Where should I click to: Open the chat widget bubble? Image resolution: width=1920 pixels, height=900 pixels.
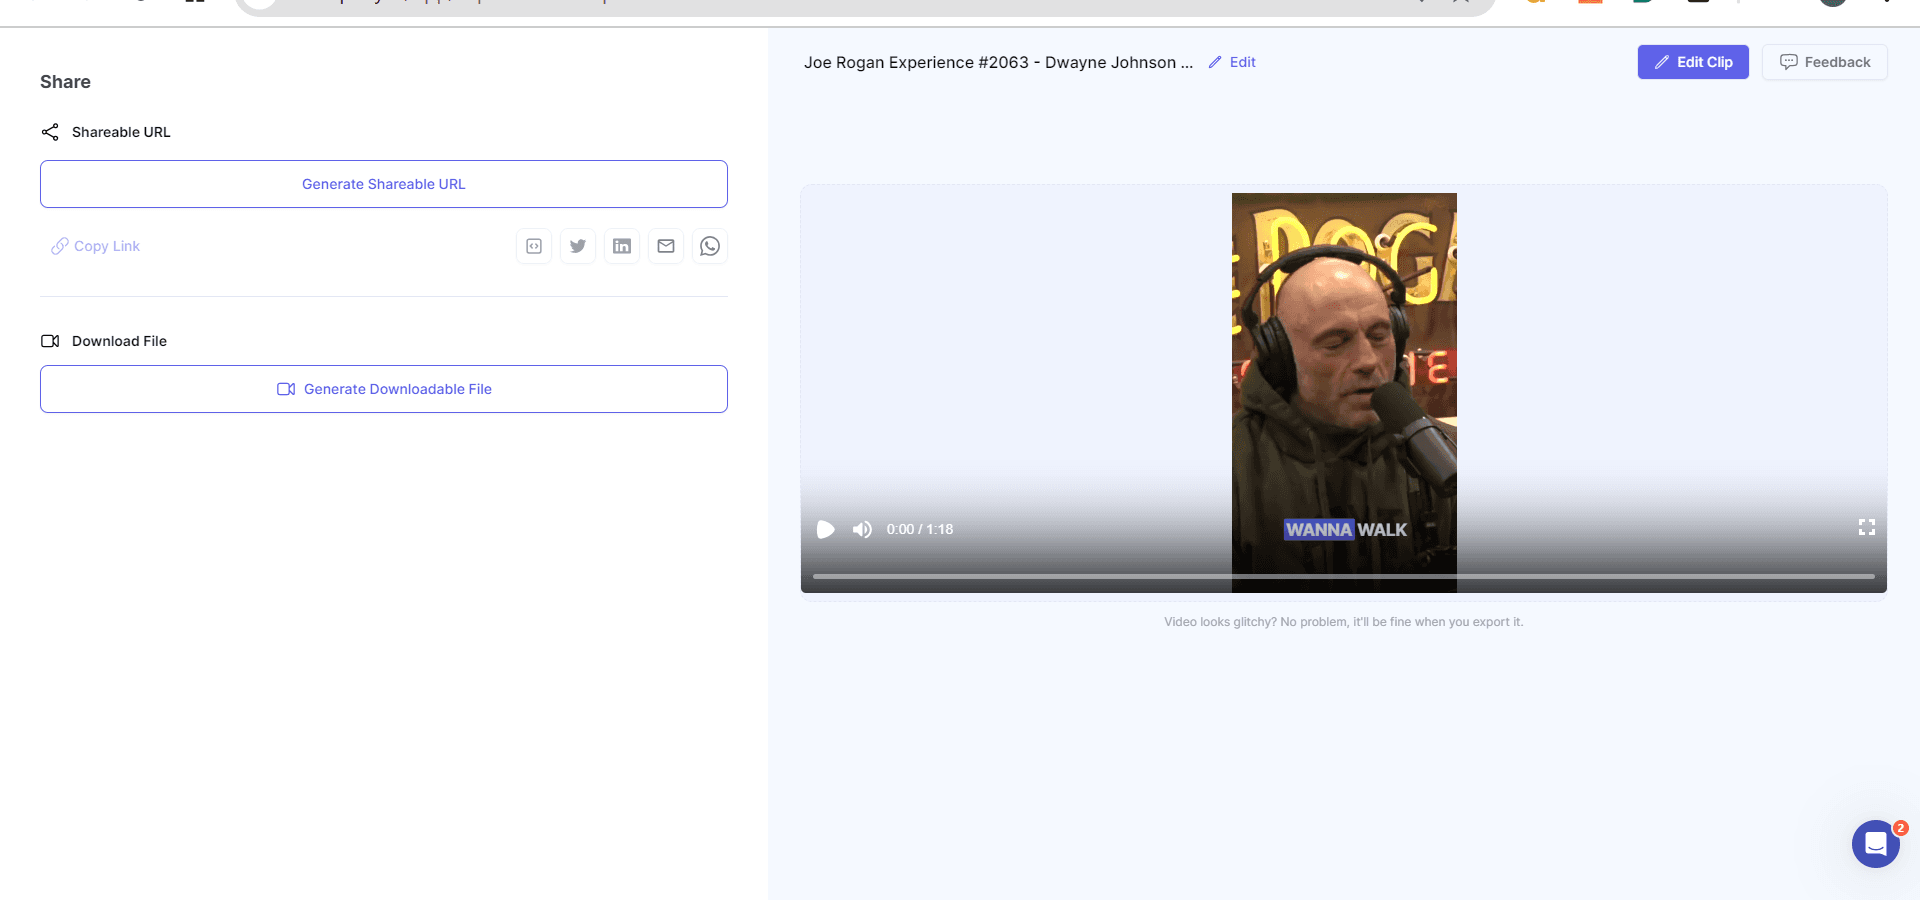(x=1875, y=844)
